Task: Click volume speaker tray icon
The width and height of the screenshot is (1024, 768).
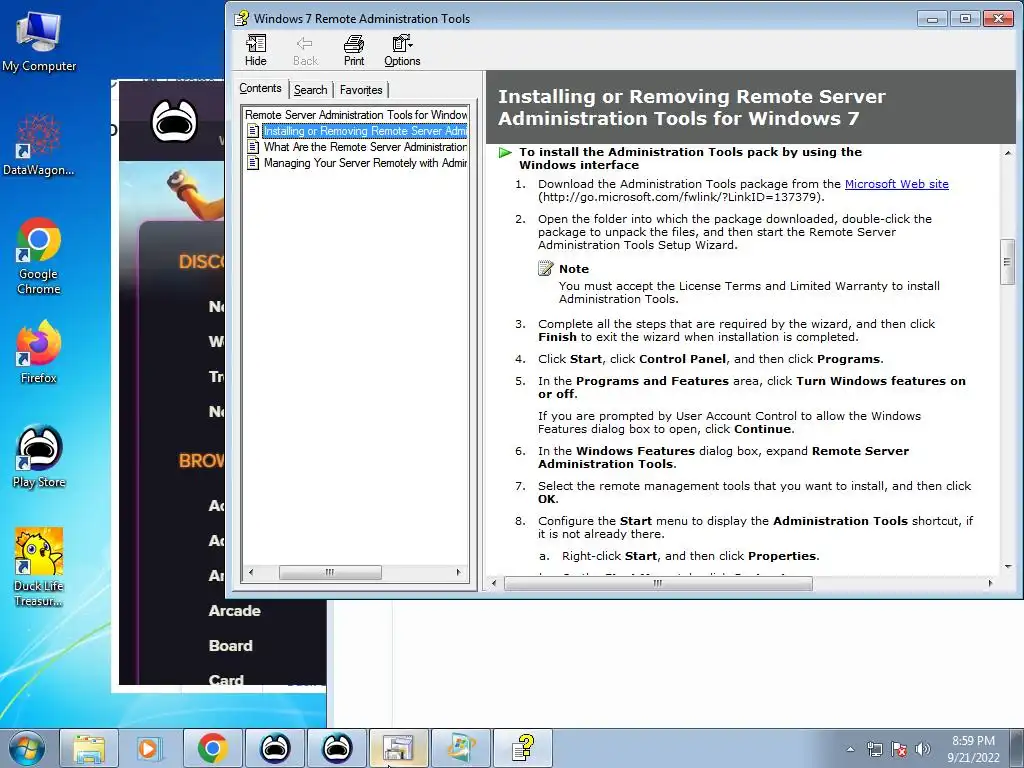Action: point(922,749)
